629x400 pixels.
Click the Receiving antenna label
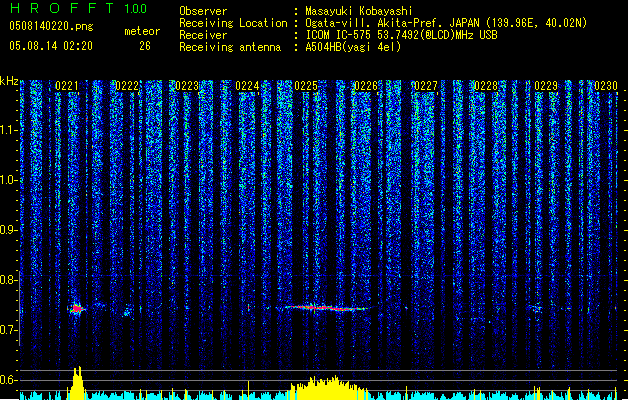coord(230,47)
